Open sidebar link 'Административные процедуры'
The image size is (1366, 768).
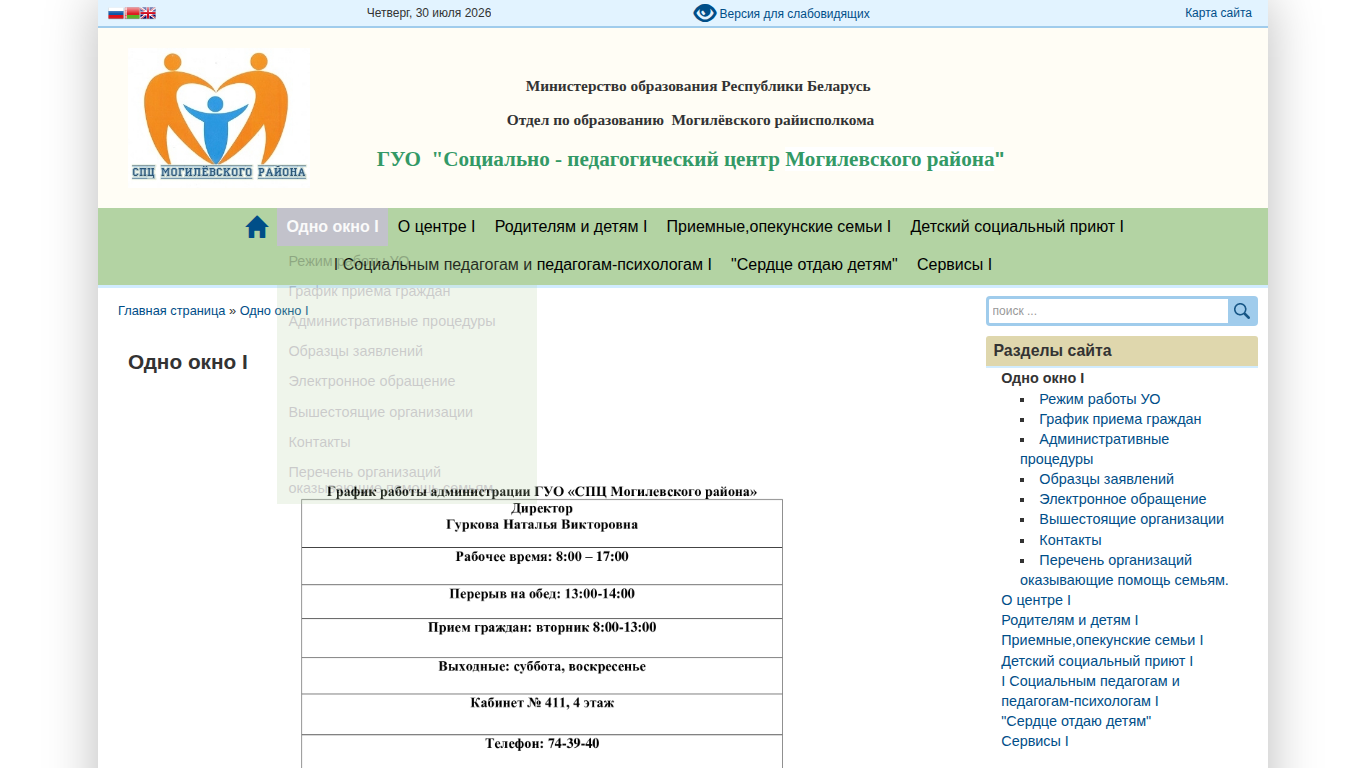point(1094,449)
